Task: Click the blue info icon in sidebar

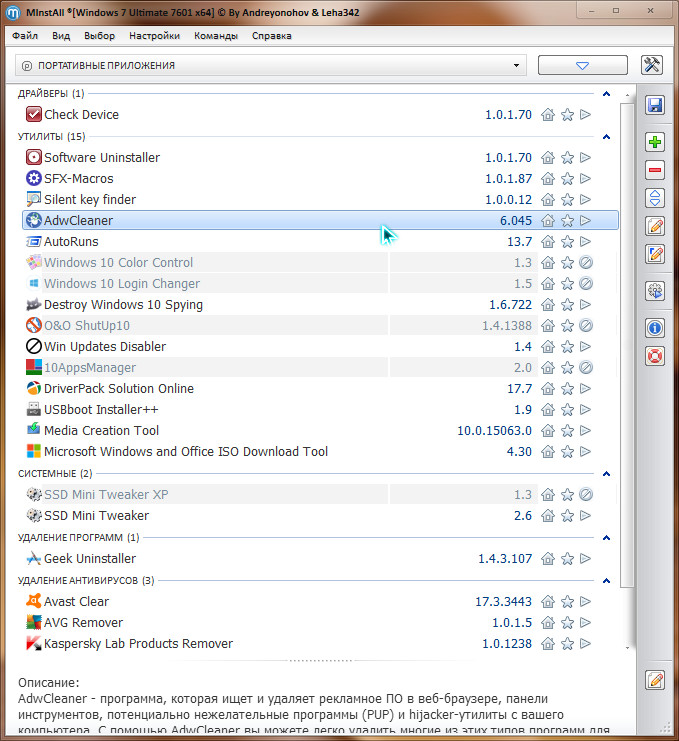Action: [655, 327]
